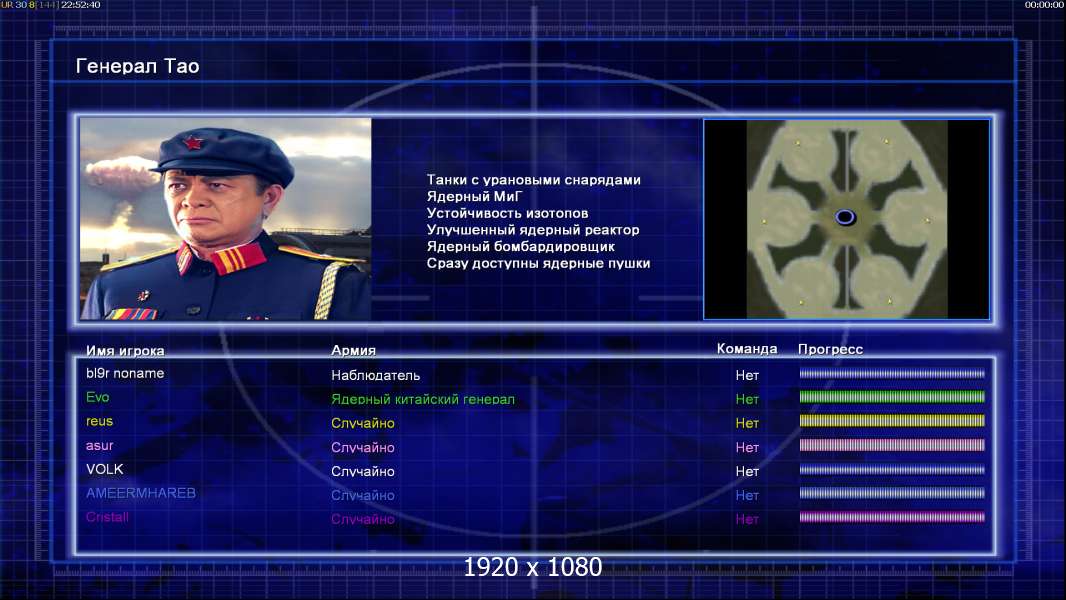Image resolution: width=1066 pixels, height=600 pixels.
Task: Click the General Tao portrait image
Action: [226, 219]
